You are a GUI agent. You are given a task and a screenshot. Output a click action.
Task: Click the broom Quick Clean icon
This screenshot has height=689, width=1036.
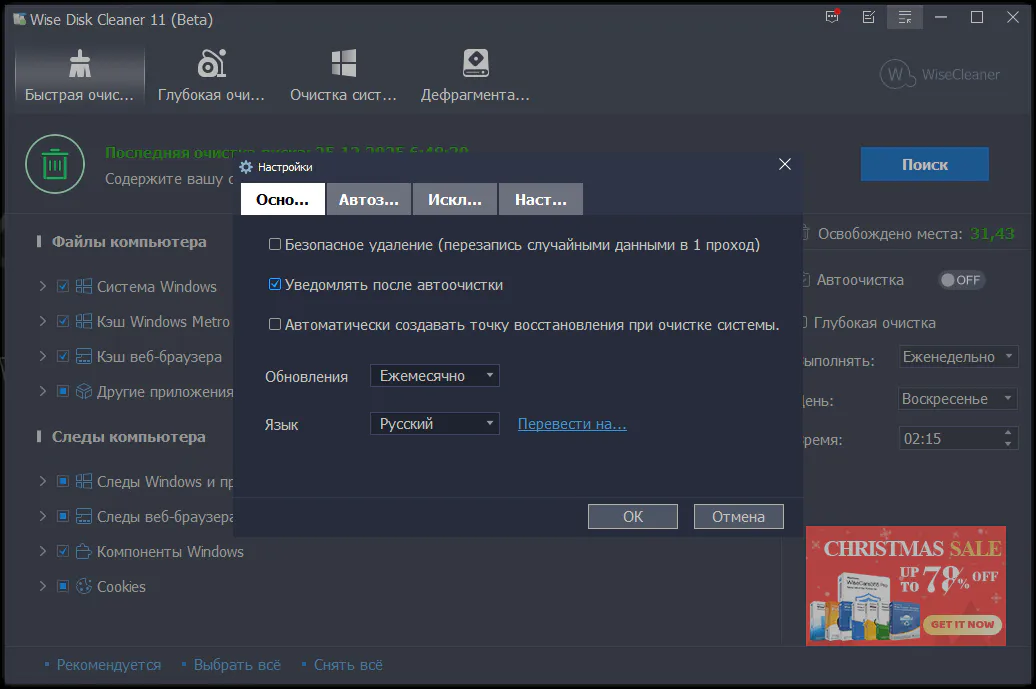tap(79, 65)
